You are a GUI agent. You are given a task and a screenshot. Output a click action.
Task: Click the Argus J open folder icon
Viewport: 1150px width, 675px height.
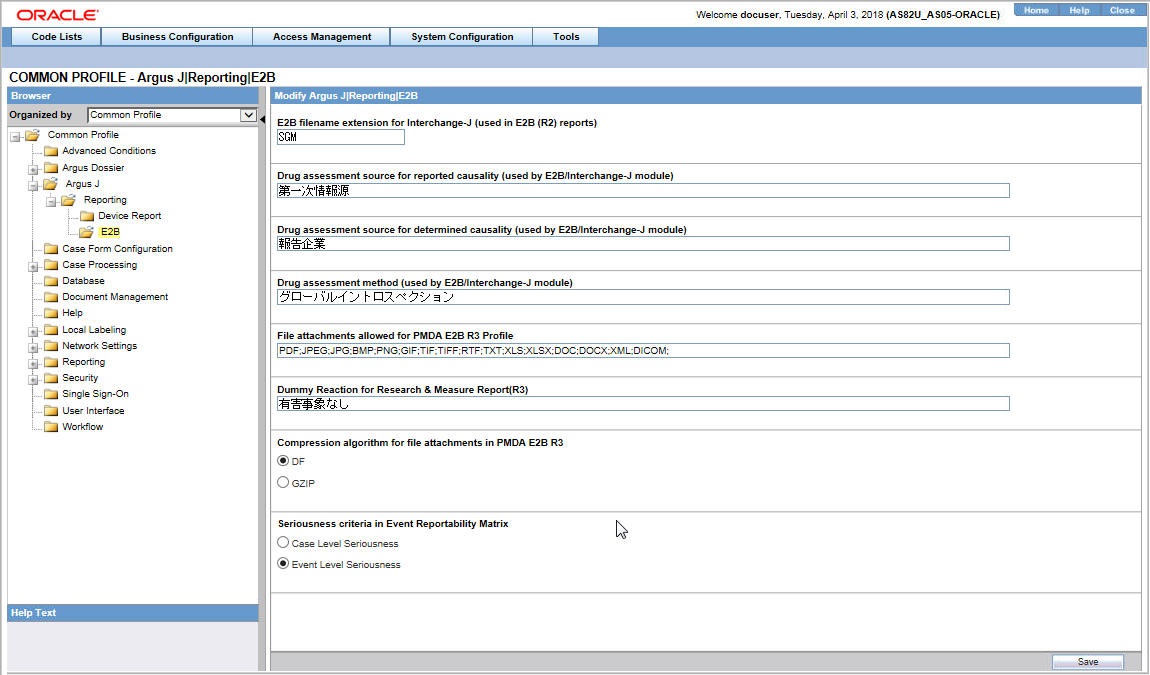(x=51, y=184)
